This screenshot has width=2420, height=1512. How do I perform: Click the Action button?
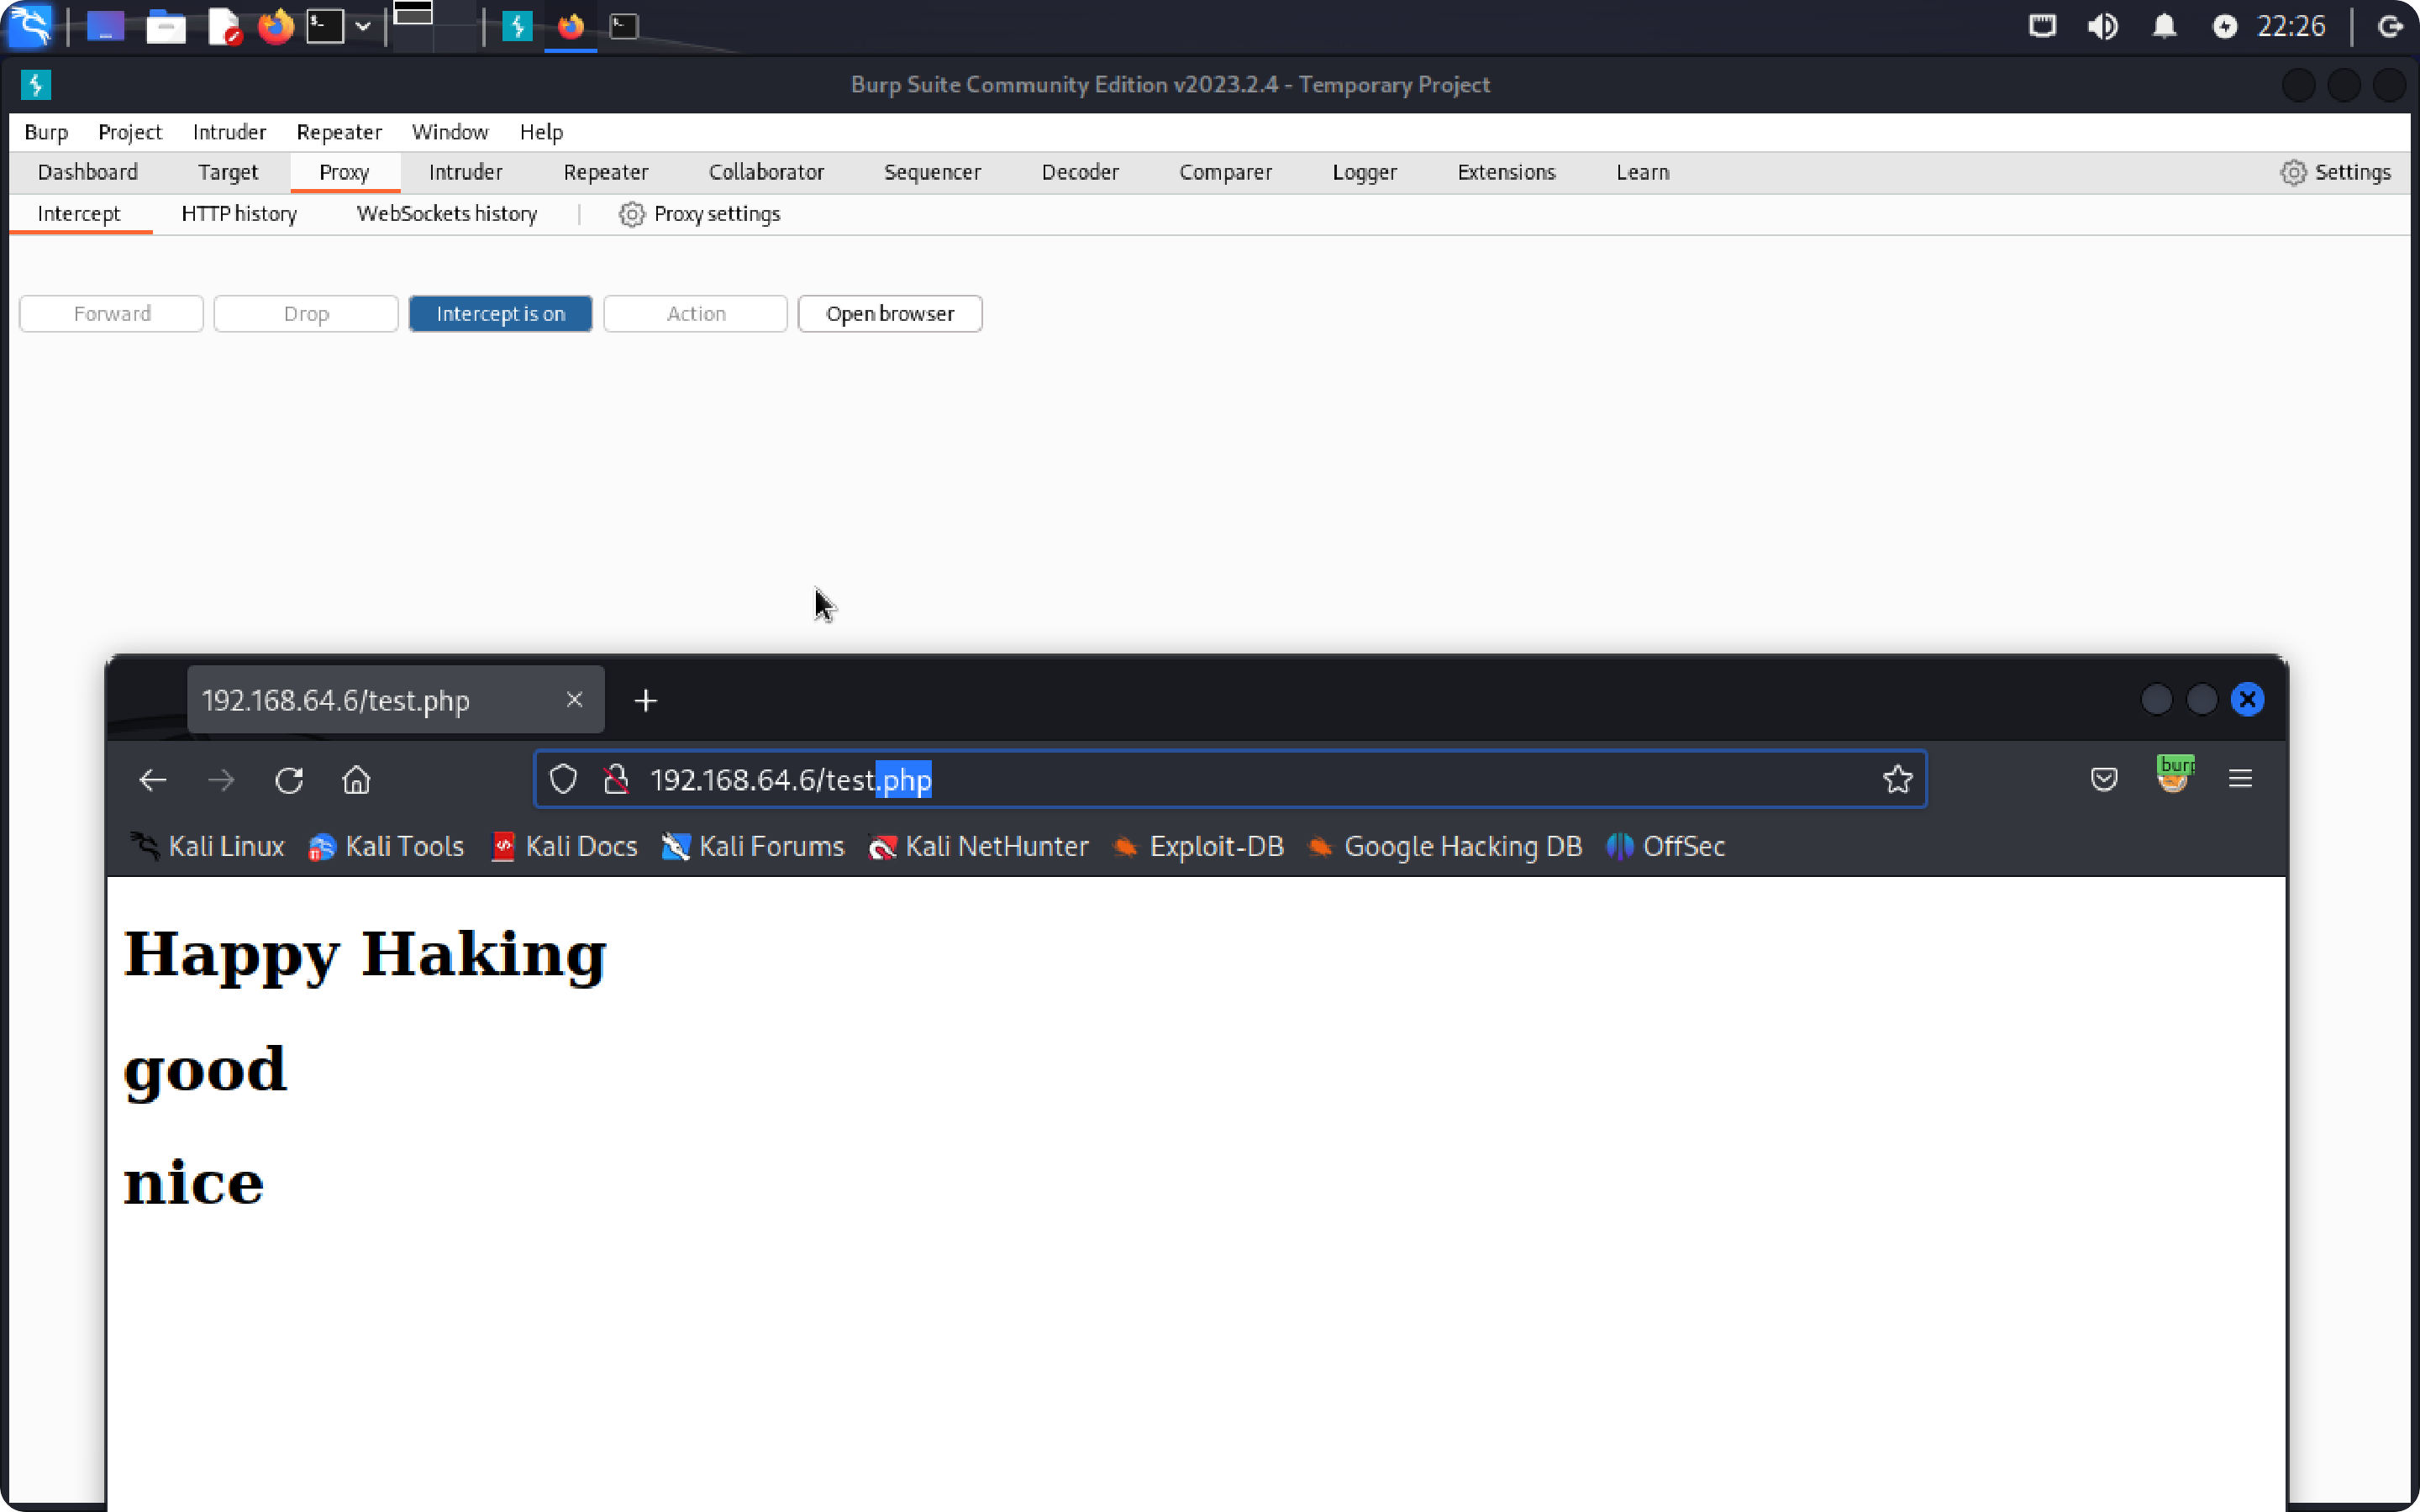pos(695,314)
